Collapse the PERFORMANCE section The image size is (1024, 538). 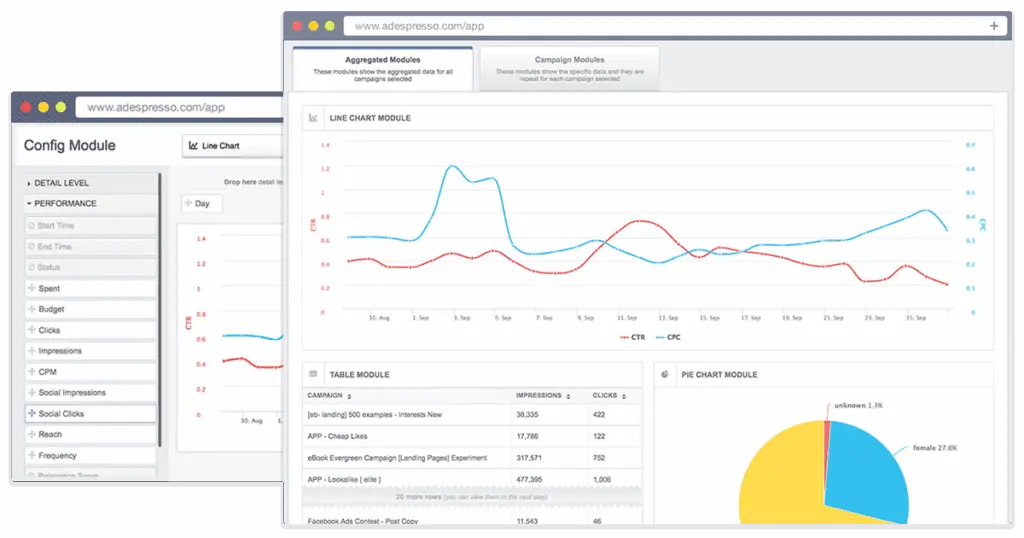click(65, 204)
